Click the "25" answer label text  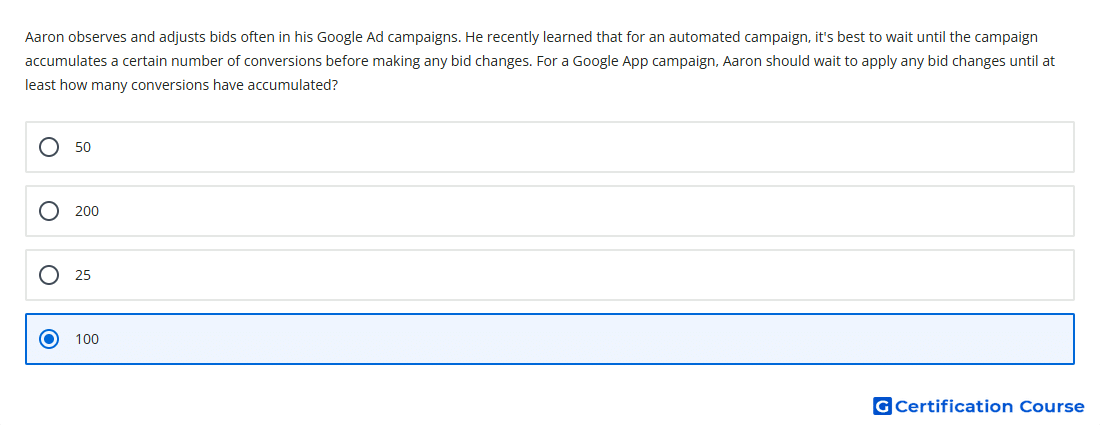click(x=83, y=275)
